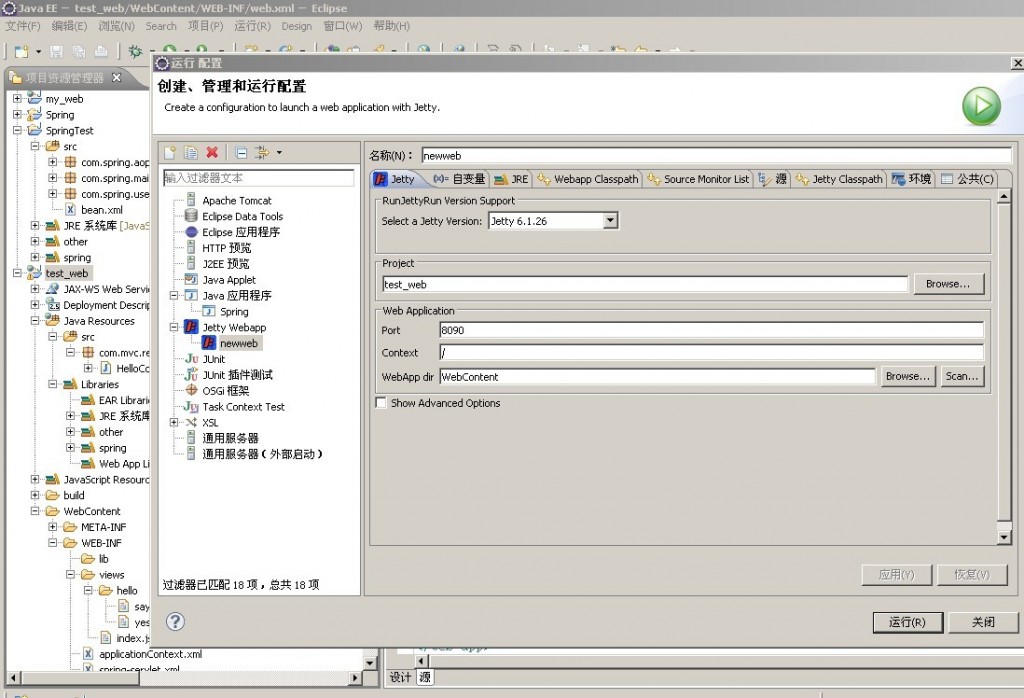Click the 运行(R) button
The height and width of the screenshot is (698, 1024).
click(907, 621)
